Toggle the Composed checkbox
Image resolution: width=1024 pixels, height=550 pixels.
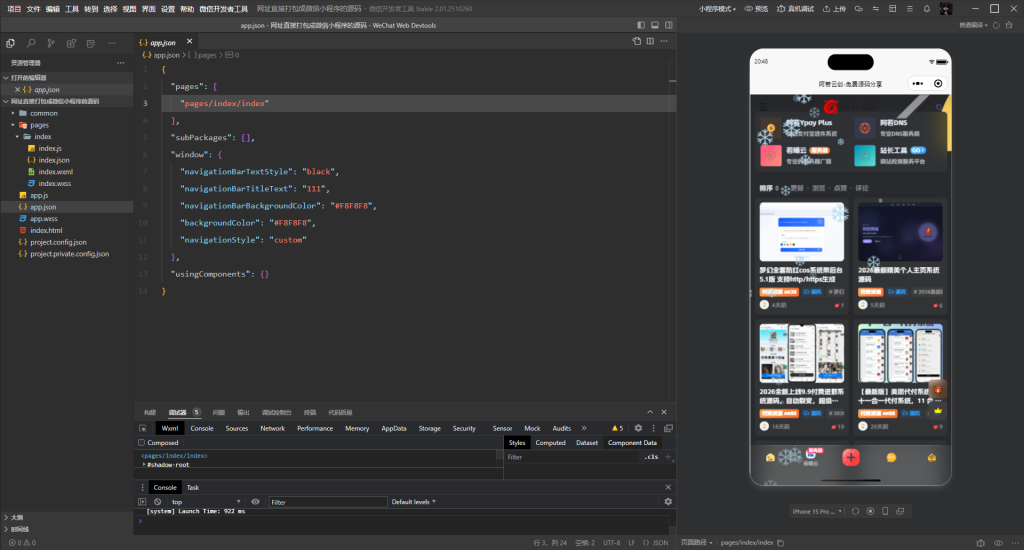pos(142,442)
